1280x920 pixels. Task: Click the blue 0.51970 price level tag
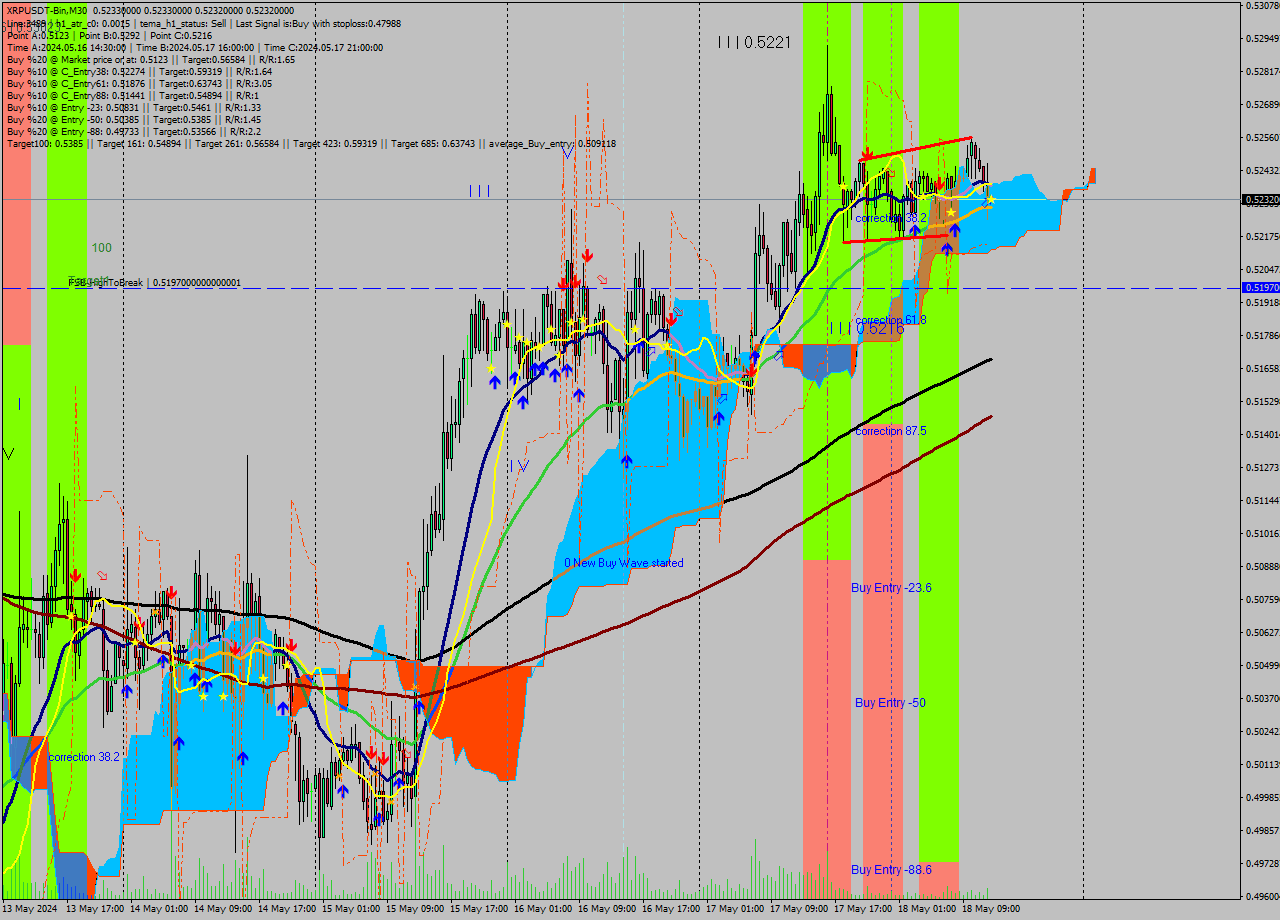(x=1261, y=288)
